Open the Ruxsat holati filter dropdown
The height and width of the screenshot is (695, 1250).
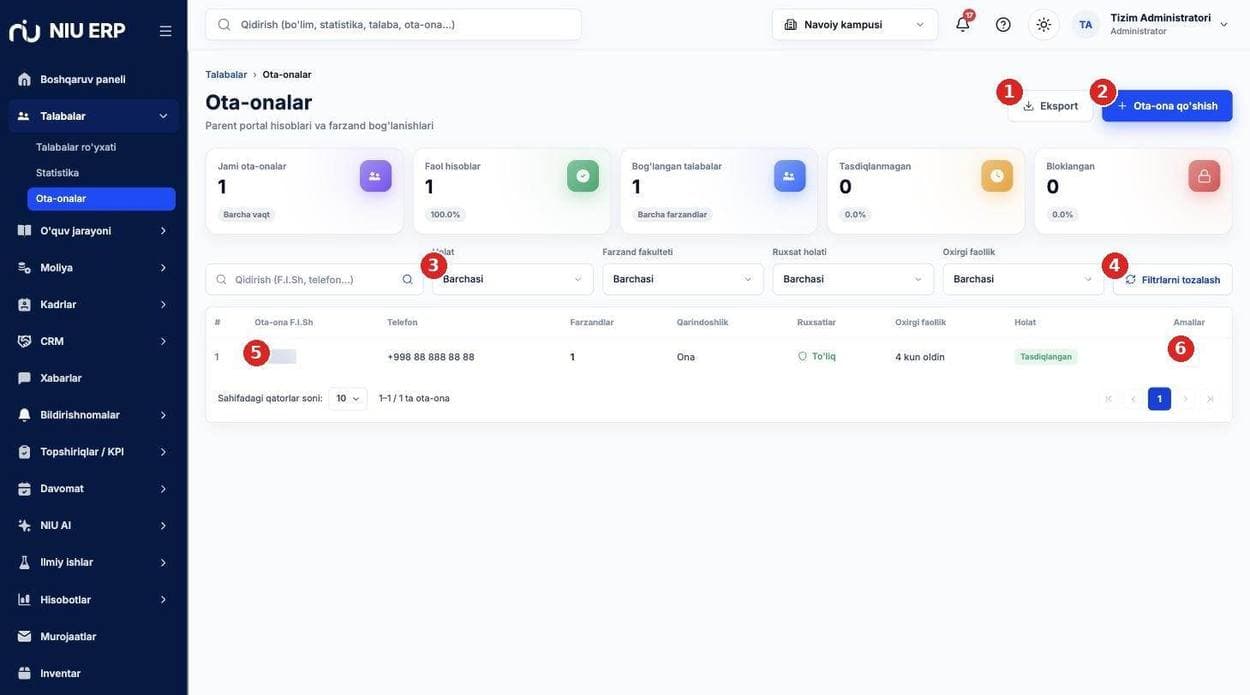point(853,279)
